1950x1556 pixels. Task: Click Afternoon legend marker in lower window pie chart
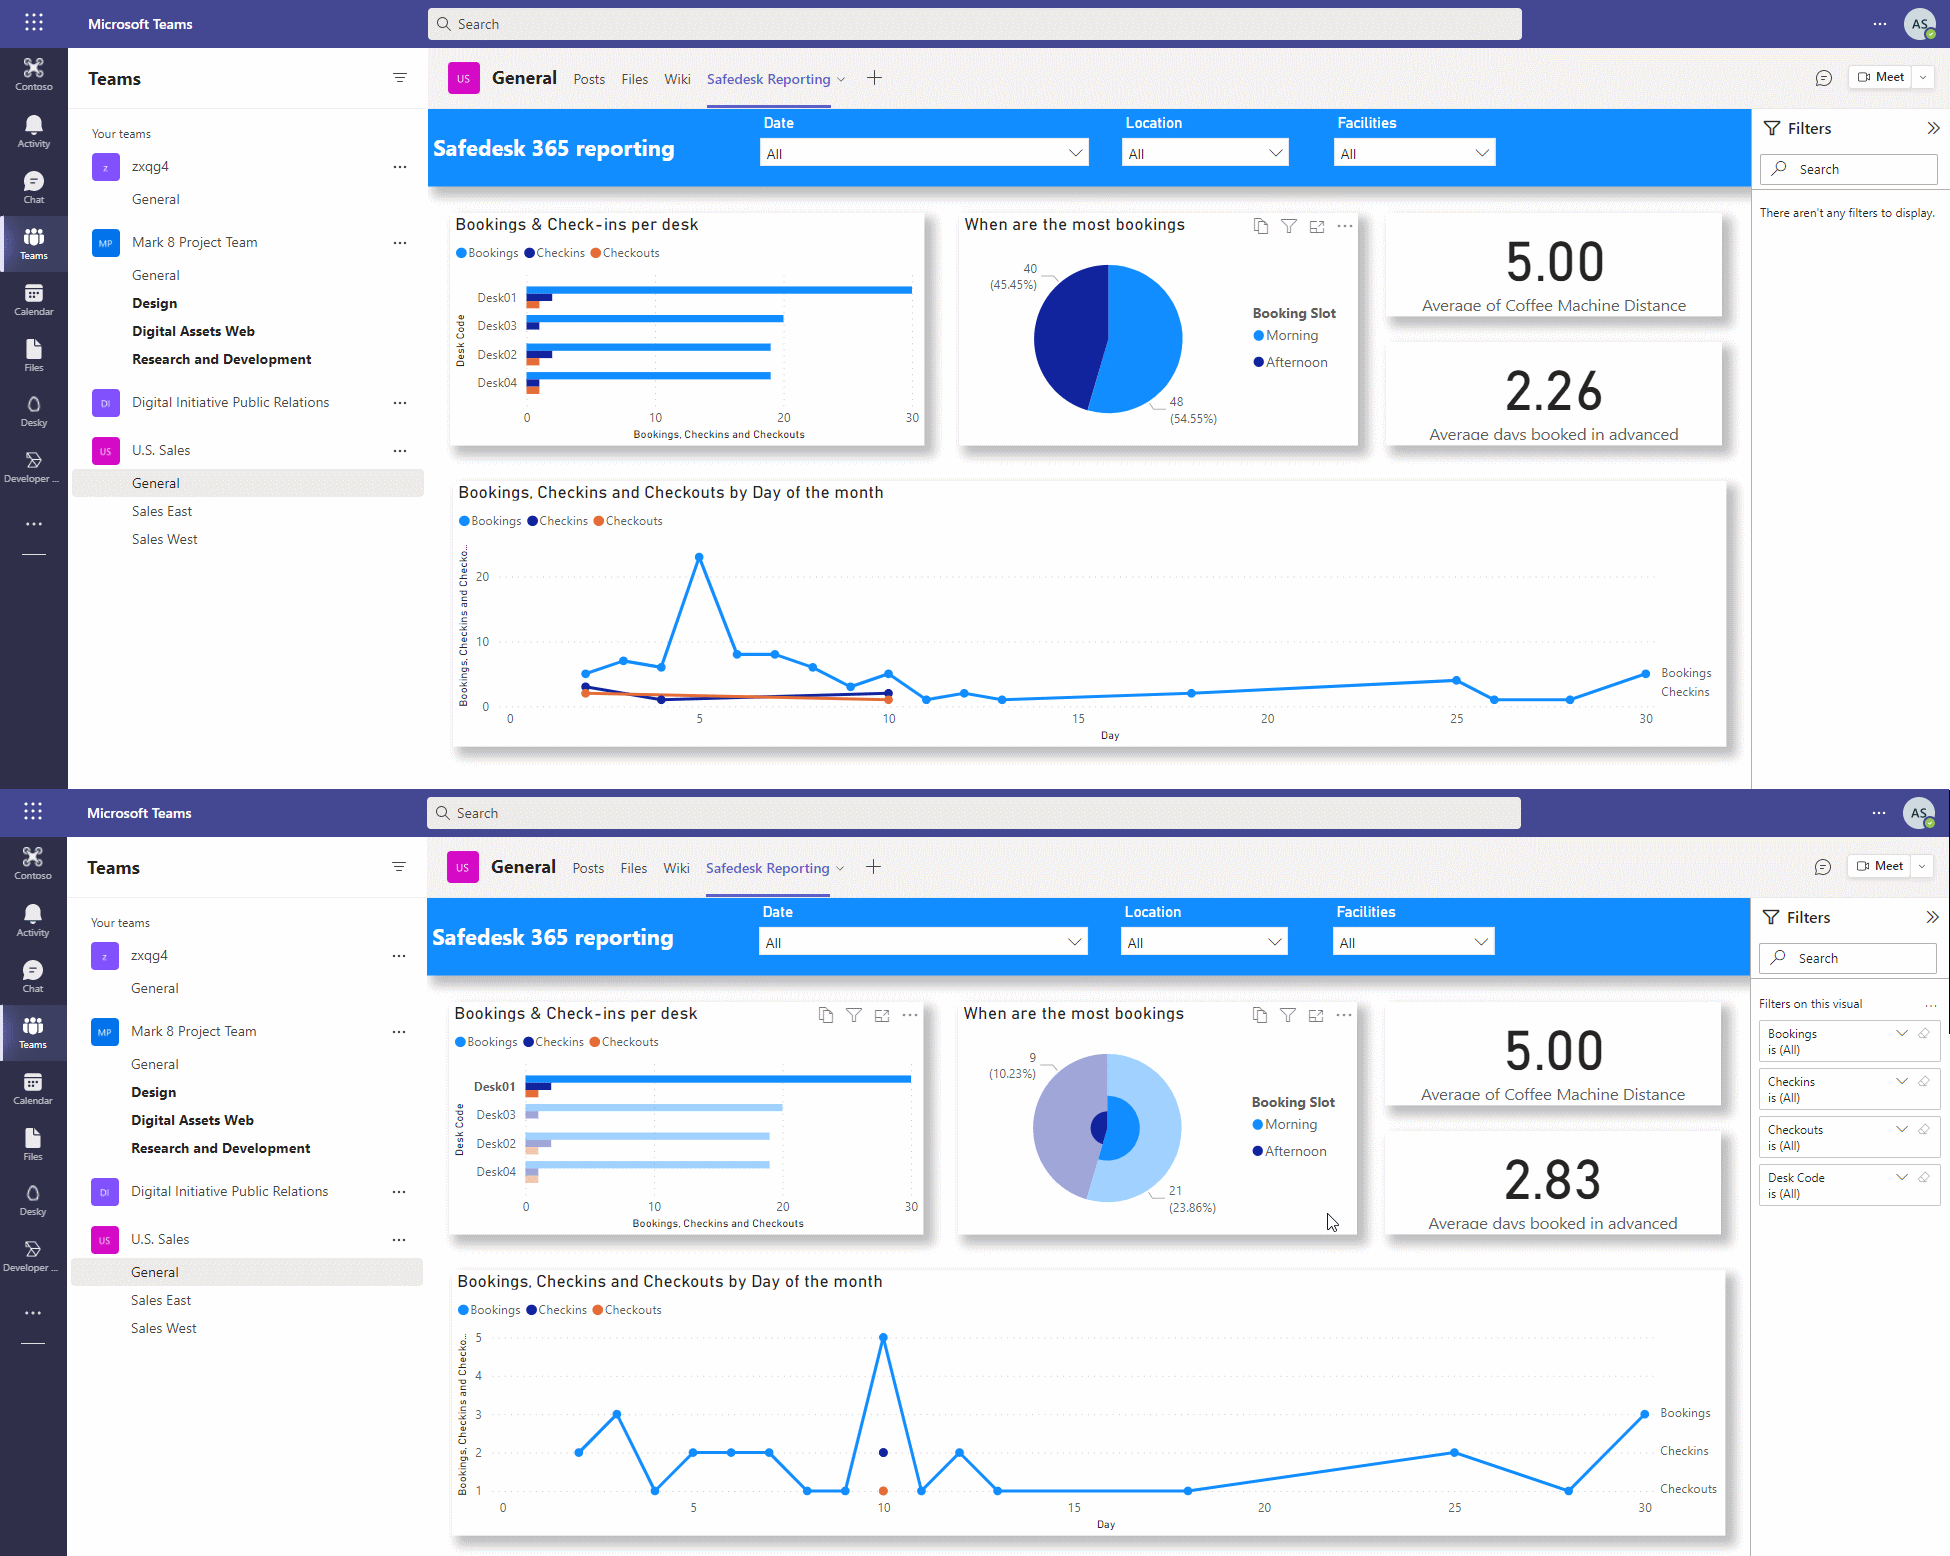pos(1257,1152)
